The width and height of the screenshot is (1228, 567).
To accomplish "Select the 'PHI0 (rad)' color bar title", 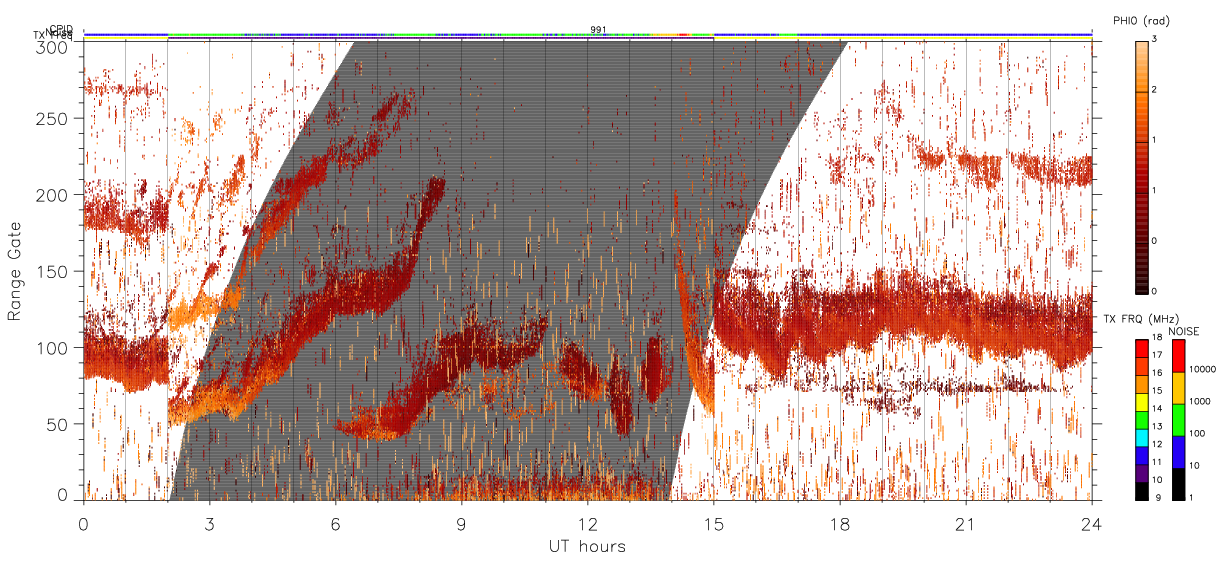I will 1141,20.
